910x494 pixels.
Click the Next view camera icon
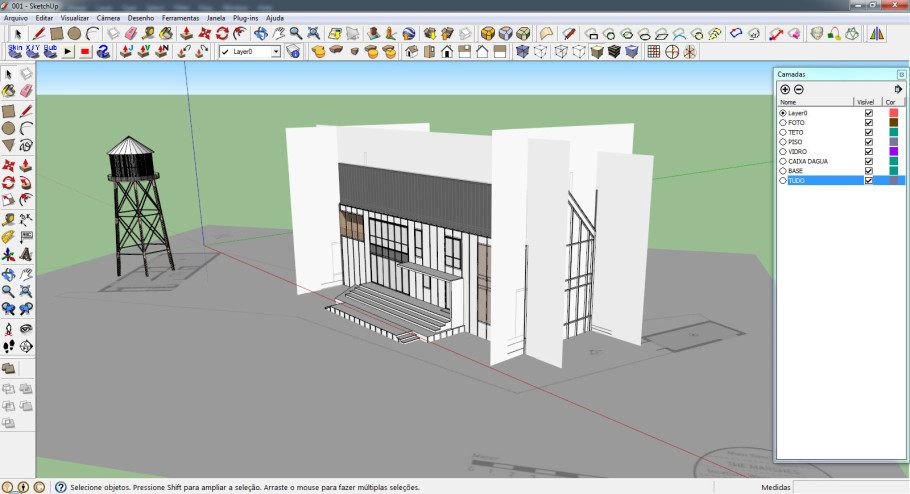(x=26, y=309)
